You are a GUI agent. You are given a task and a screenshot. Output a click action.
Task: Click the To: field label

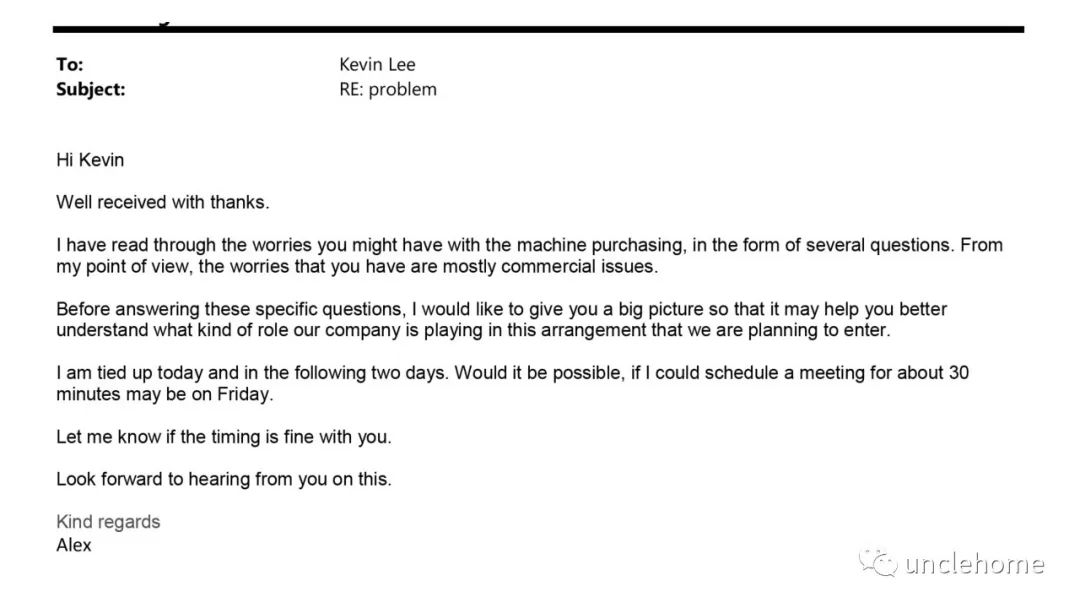click(70, 65)
